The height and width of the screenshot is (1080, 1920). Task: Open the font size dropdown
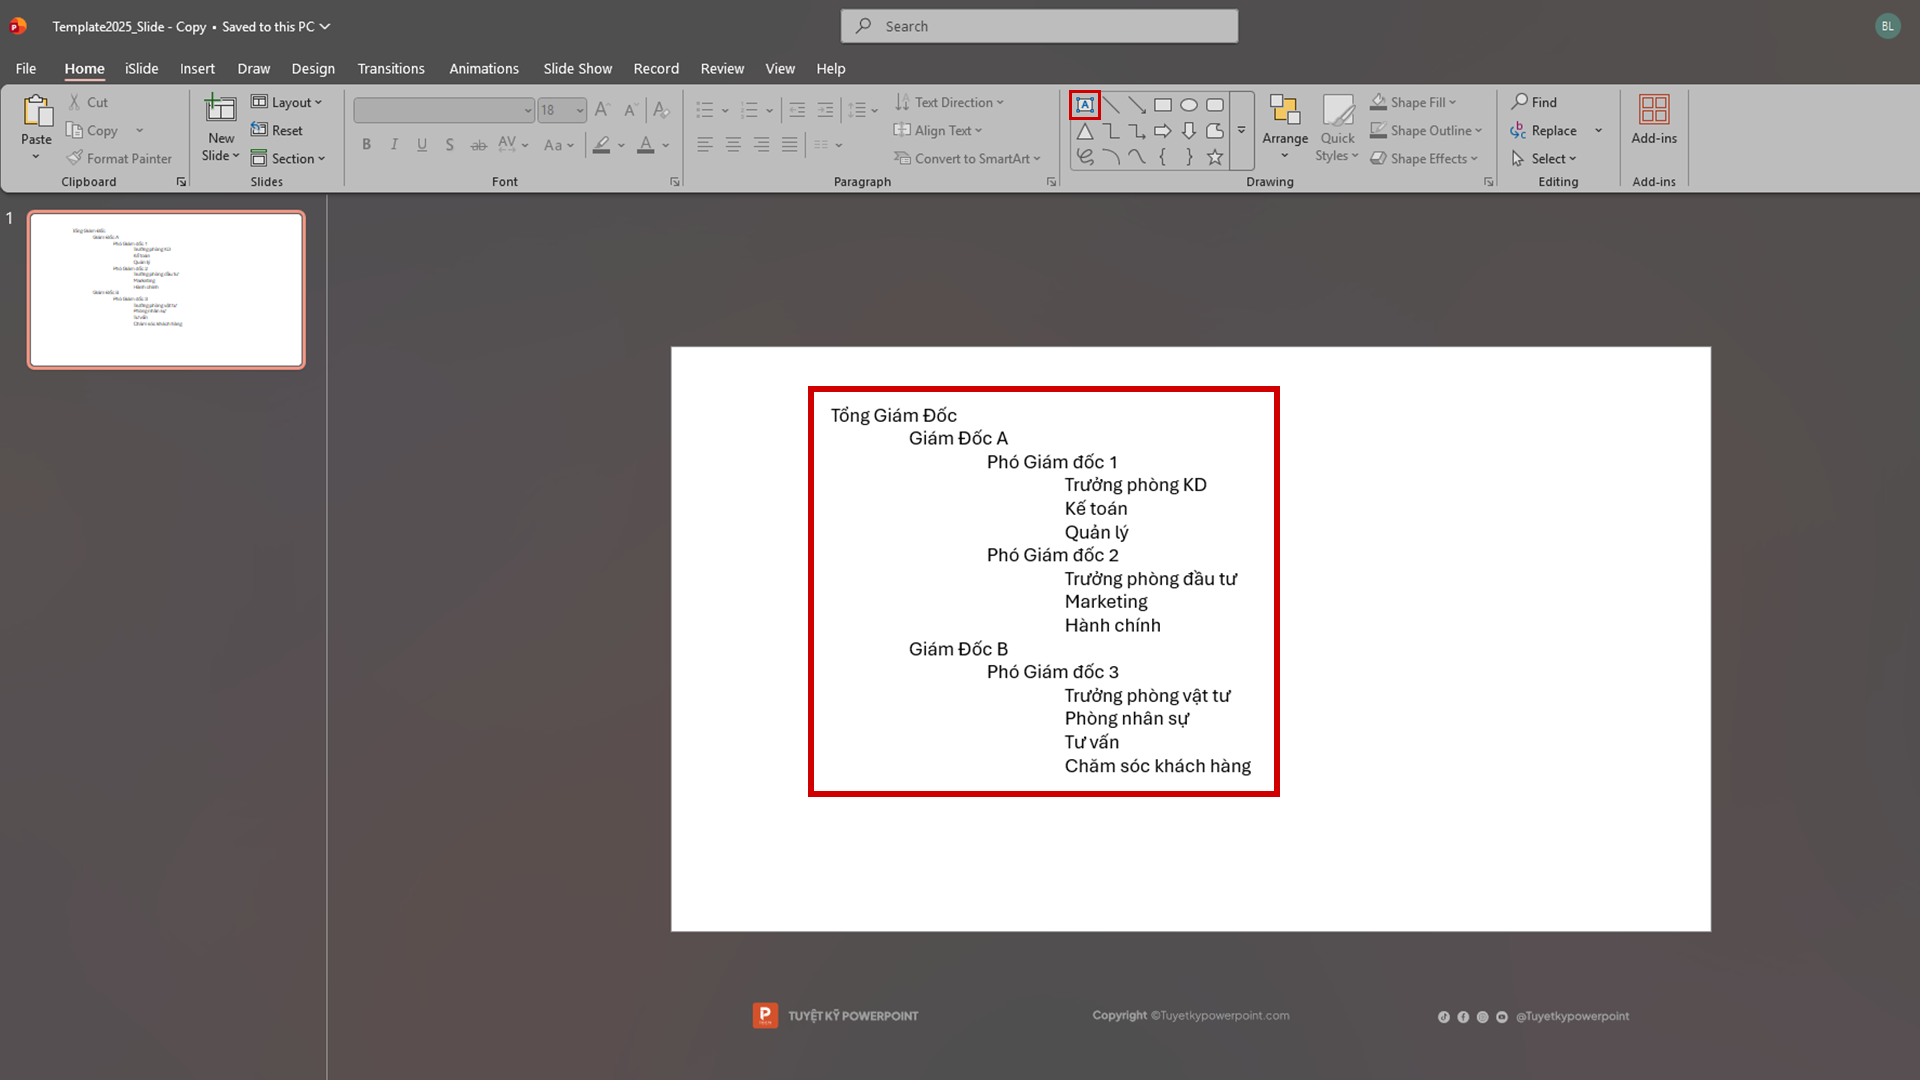point(580,110)
